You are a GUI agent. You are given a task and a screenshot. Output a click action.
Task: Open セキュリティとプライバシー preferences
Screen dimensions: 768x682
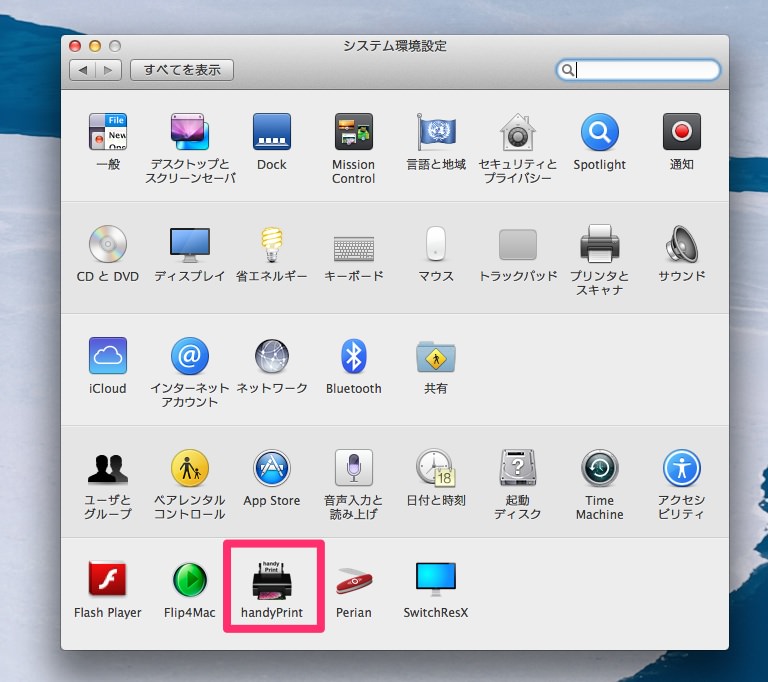point(518,132)
